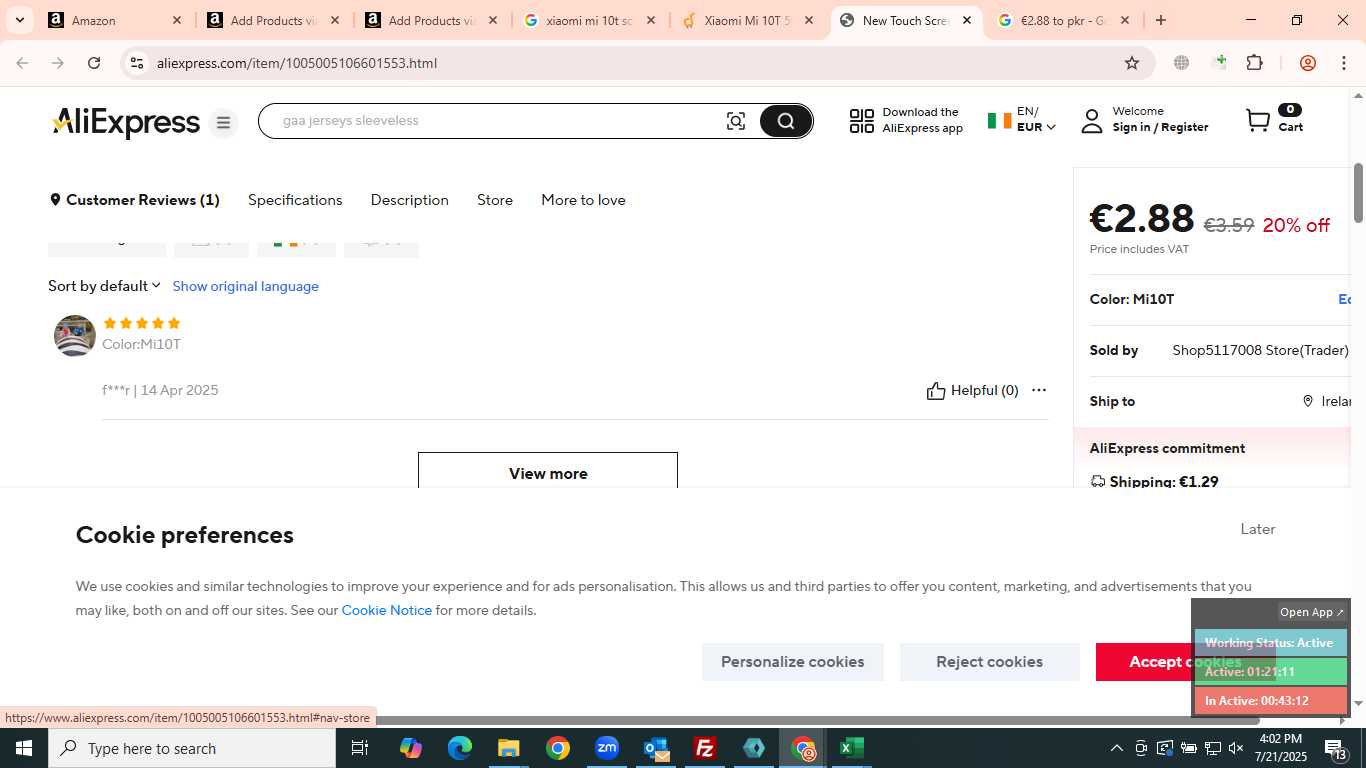
Task: View site information icon in address bar
Action: pos(137,63)
